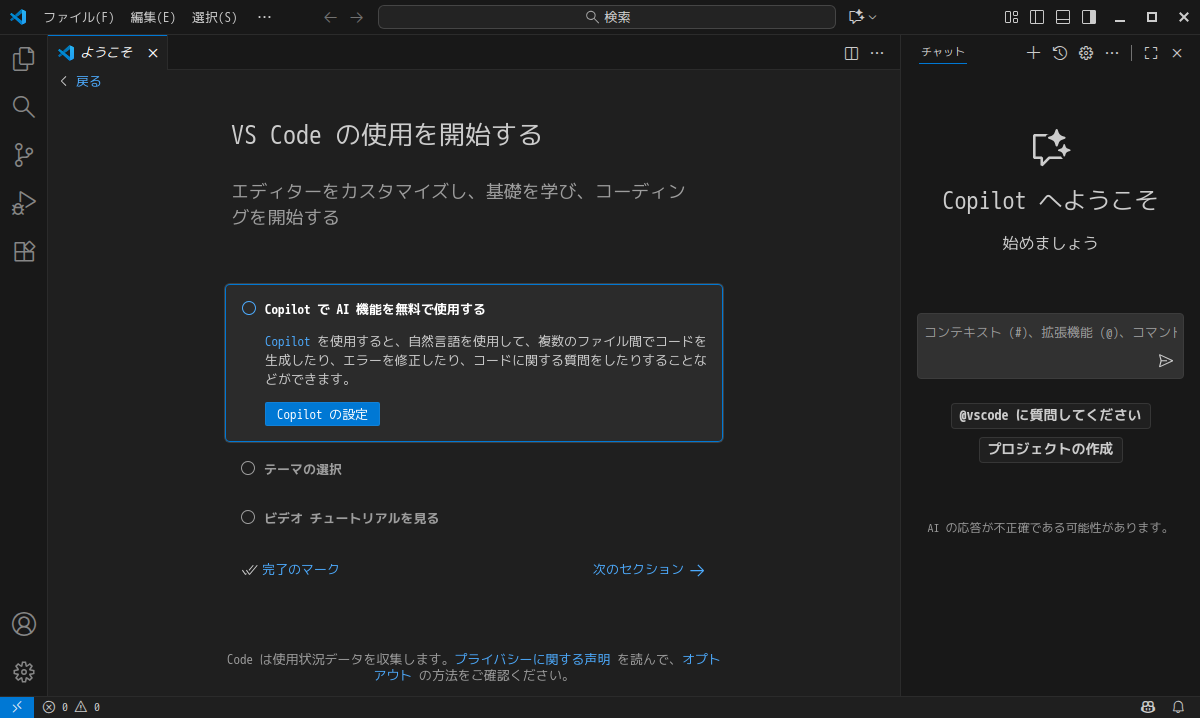Select the チャット panel tab
Screen dimensions: 1200x718
943,53
